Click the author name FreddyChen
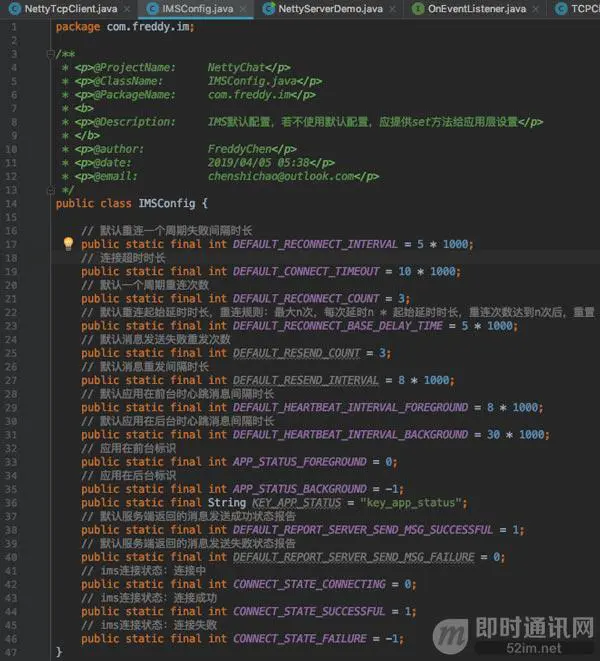The image size is (600, 661). (x=239, y=149)
